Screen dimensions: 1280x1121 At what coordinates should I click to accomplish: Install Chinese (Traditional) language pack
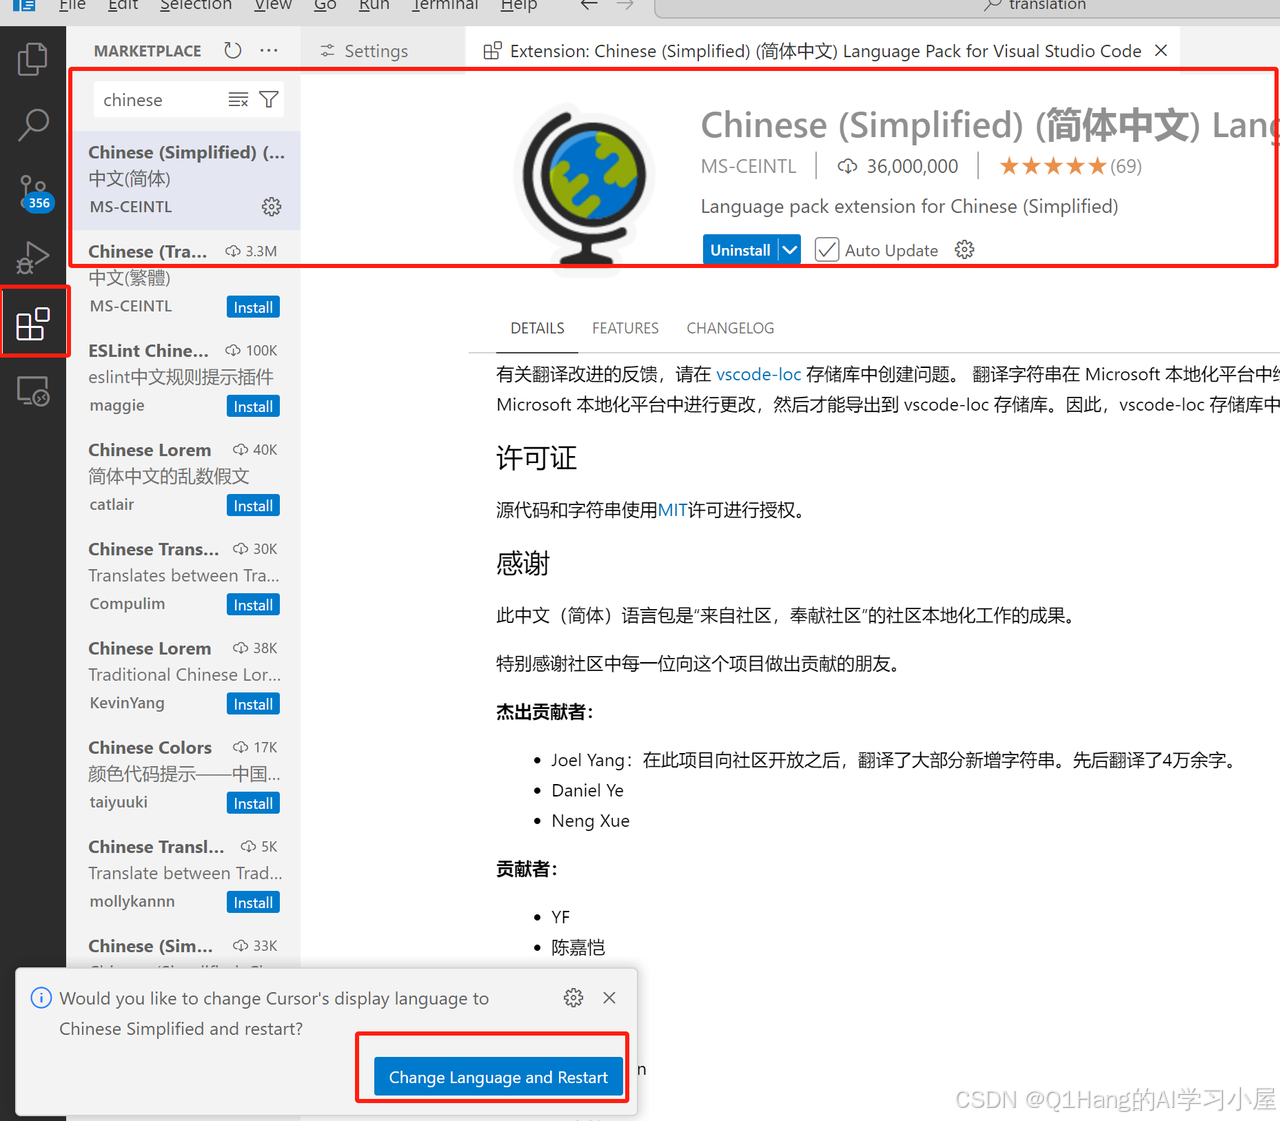[x=253, y=307]
